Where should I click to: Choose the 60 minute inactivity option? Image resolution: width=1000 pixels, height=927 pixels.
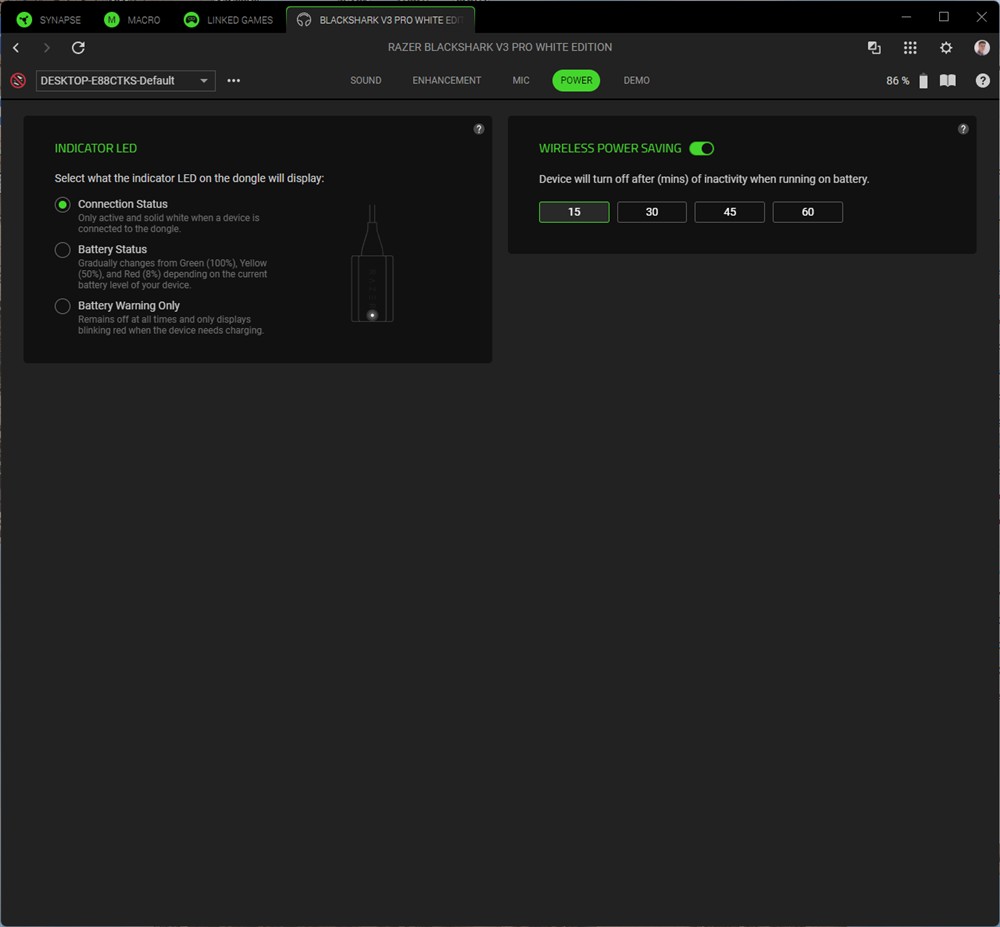808,212
